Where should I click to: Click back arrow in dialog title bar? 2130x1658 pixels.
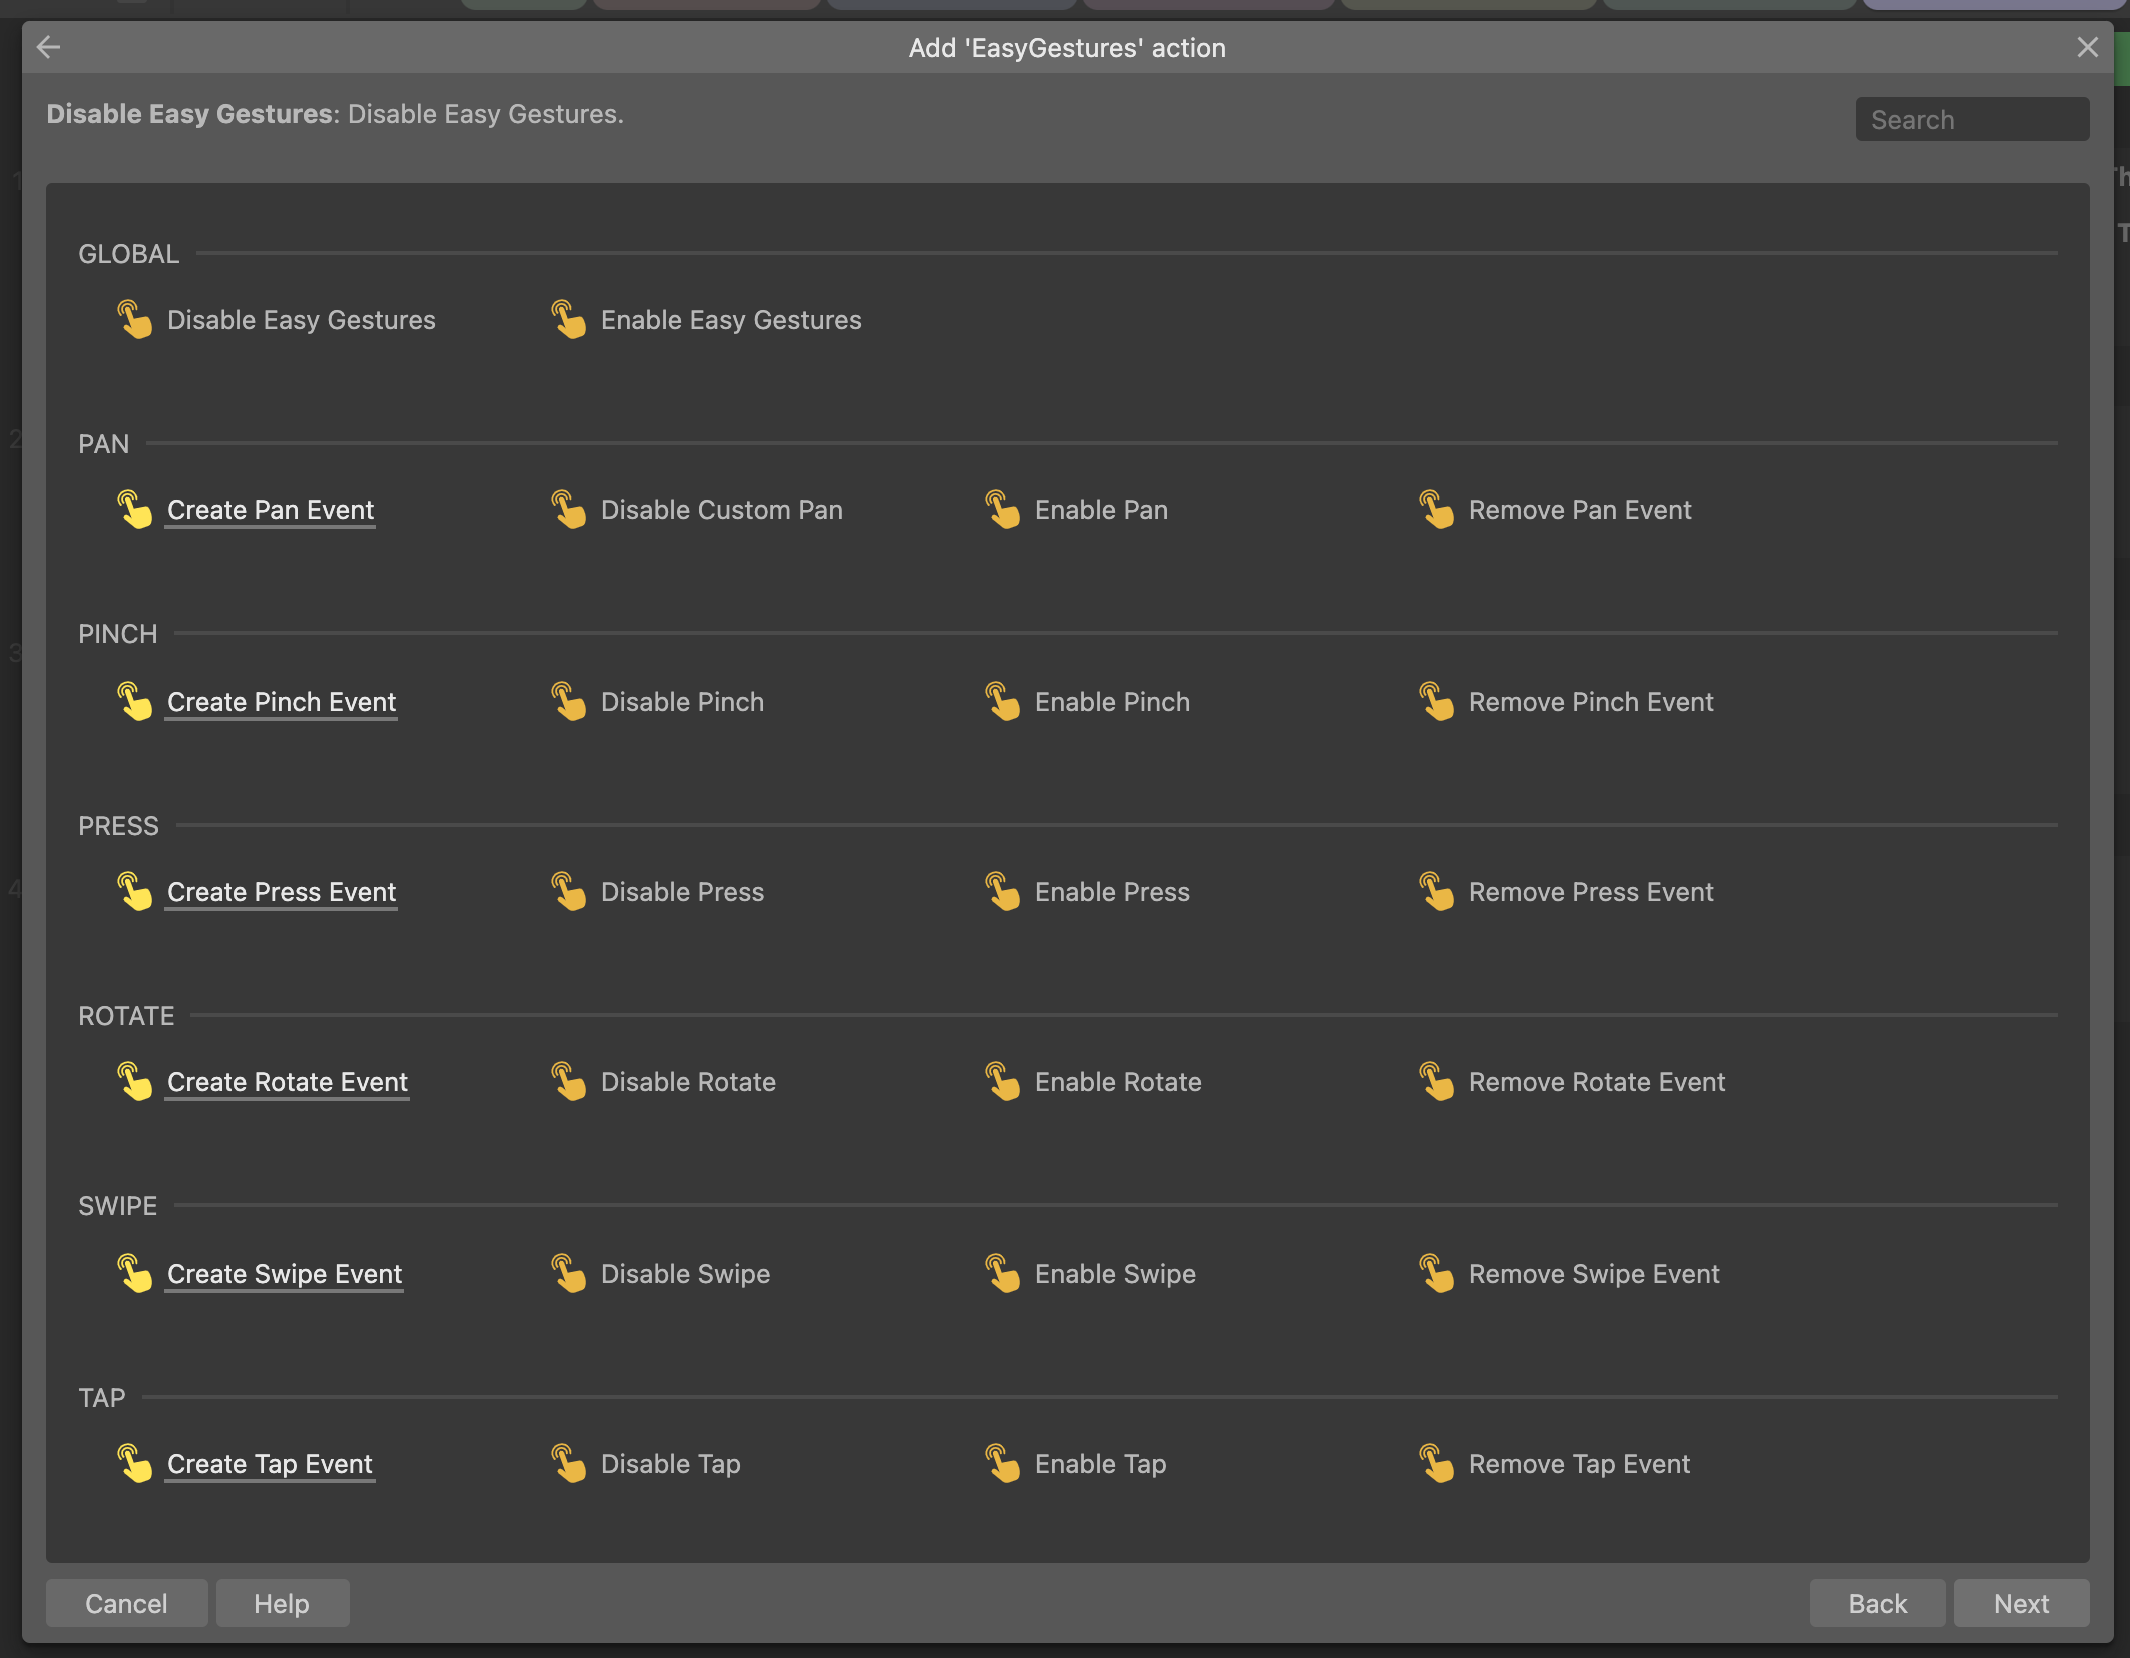click(48, 47)
